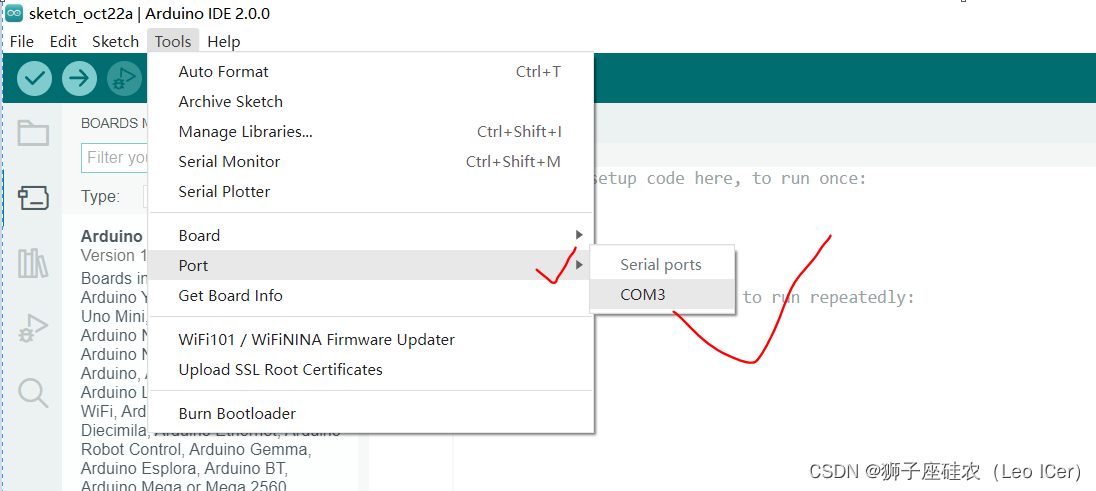Click the Arduino logo in title bar

pyautogui.click(x=14, y=13)
